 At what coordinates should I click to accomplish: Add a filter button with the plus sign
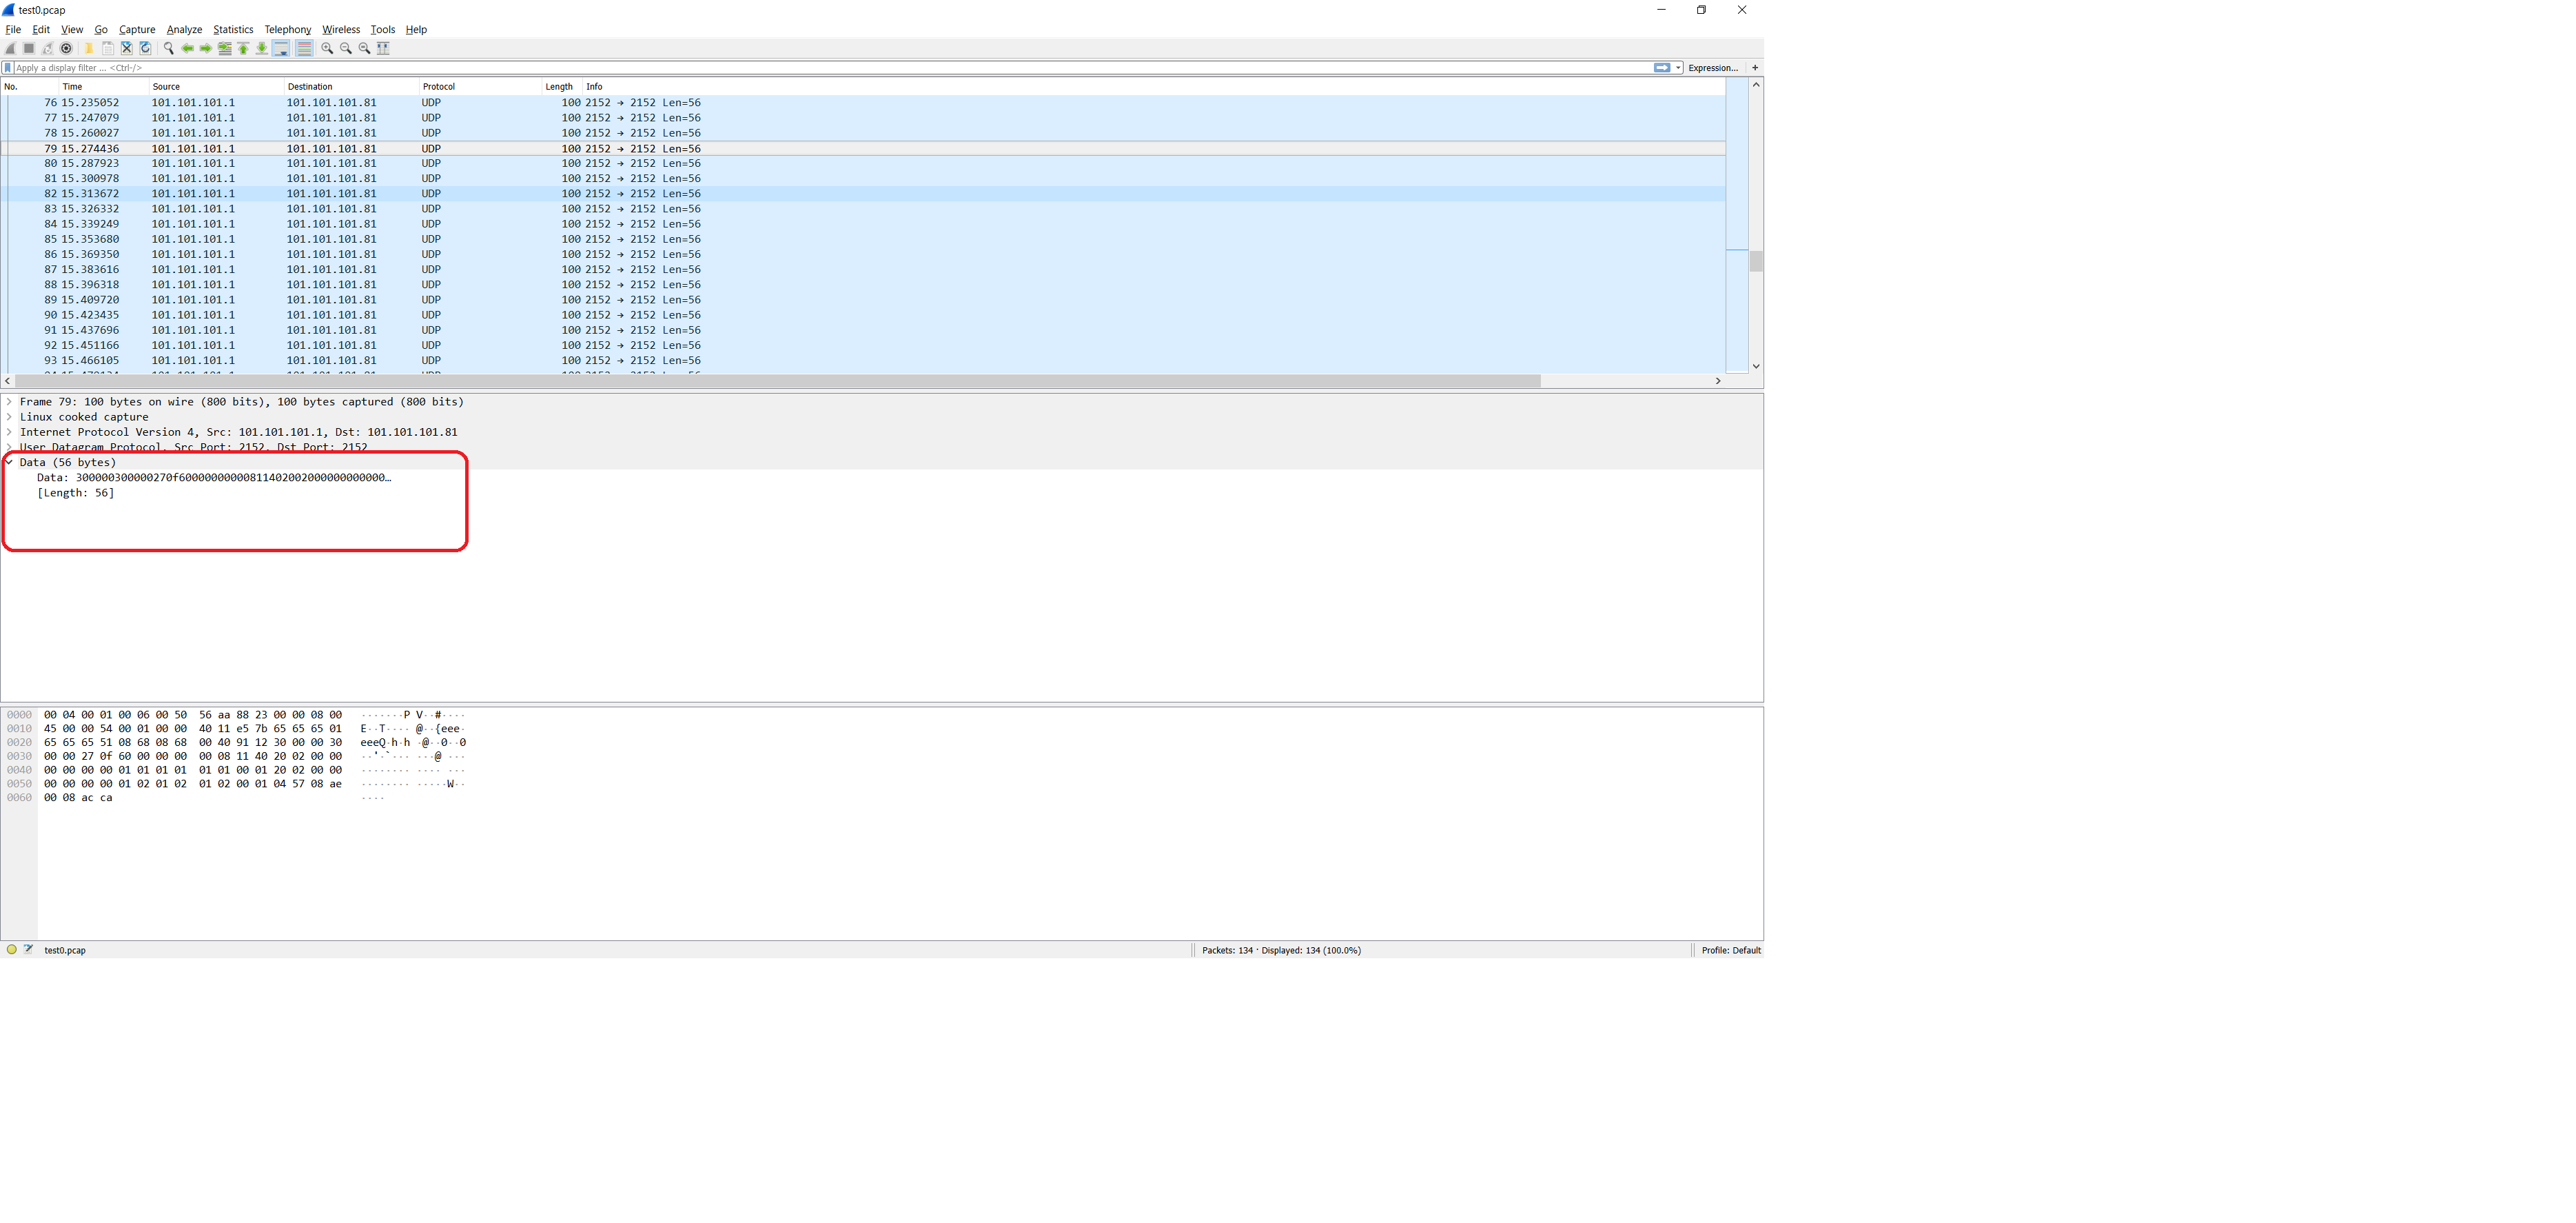[x=1756, y=68]
